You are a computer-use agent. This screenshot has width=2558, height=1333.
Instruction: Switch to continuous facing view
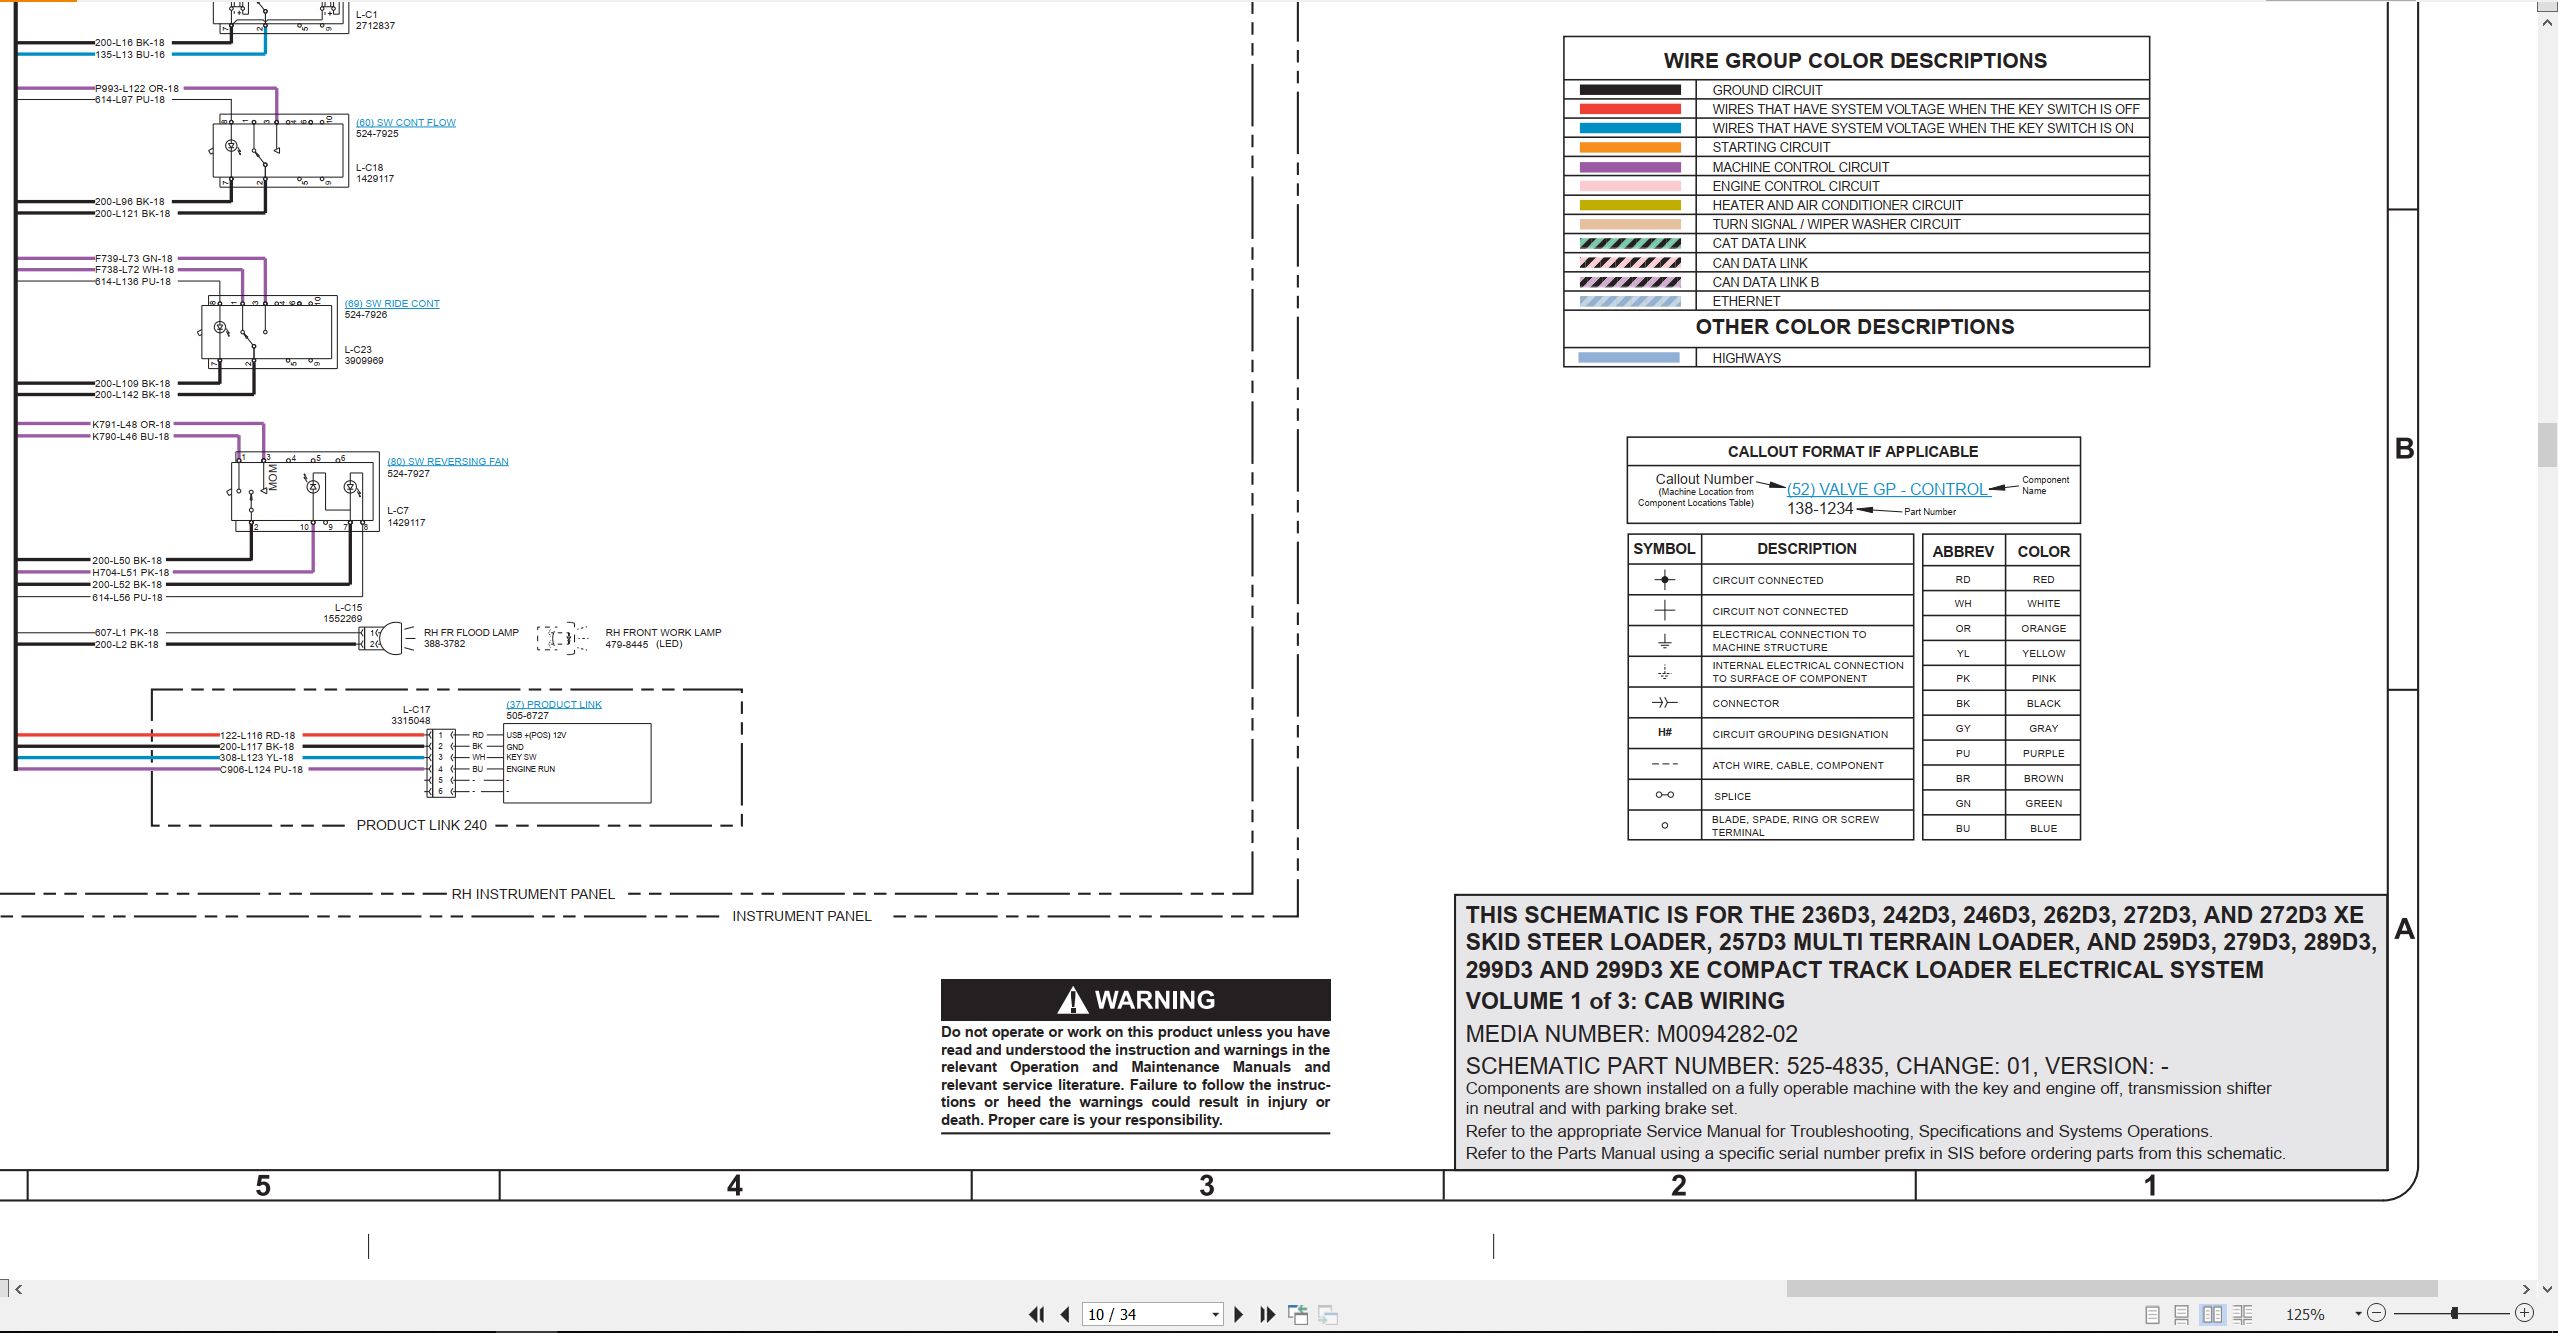click(2243, 1314)
